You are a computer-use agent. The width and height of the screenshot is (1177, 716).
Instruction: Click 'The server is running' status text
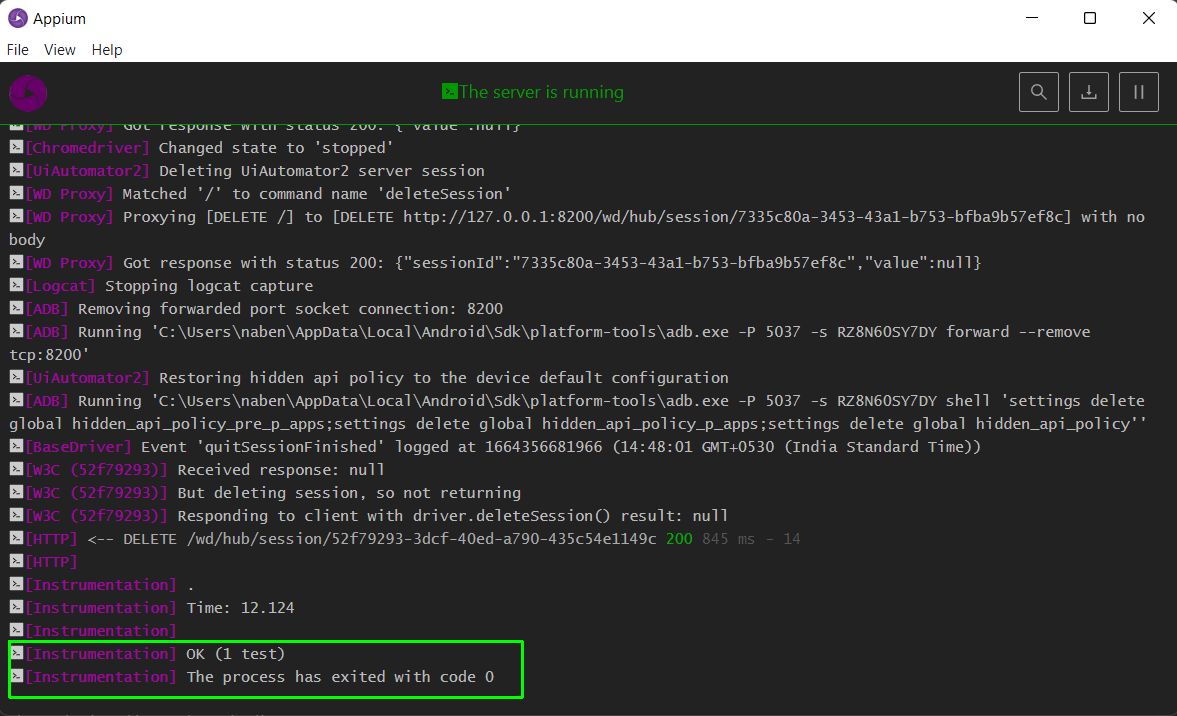[x=541, y=92]
